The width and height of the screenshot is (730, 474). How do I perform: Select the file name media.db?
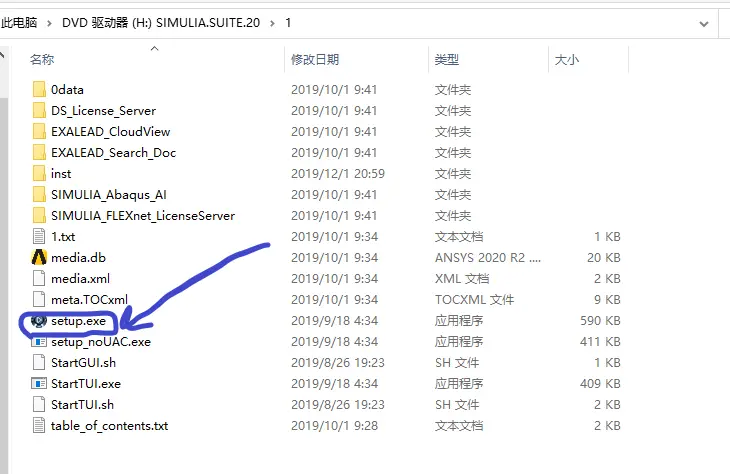[78, 257]
